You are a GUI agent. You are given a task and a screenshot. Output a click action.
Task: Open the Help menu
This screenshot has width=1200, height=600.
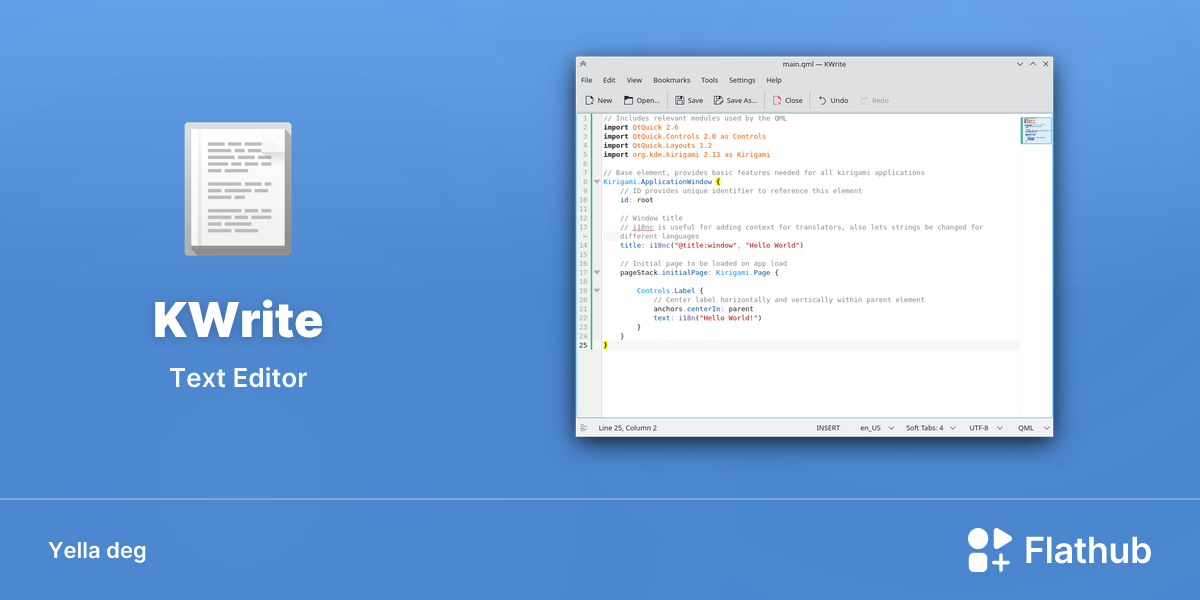pos(774,80)
